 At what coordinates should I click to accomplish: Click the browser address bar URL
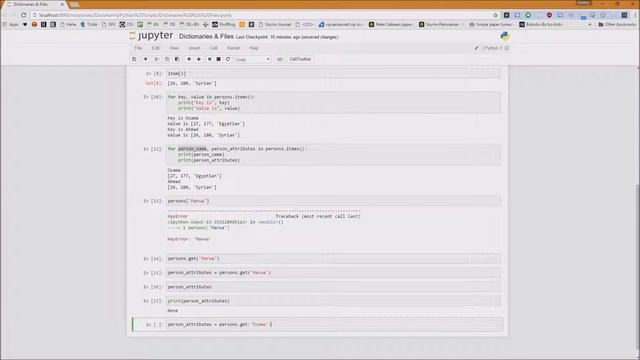(x=135, y=15)
